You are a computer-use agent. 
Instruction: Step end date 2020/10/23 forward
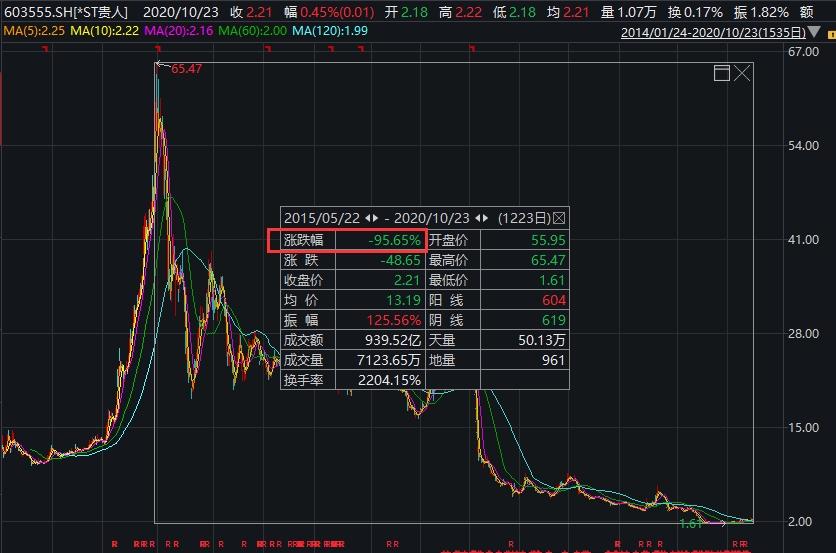pos(487,218)
